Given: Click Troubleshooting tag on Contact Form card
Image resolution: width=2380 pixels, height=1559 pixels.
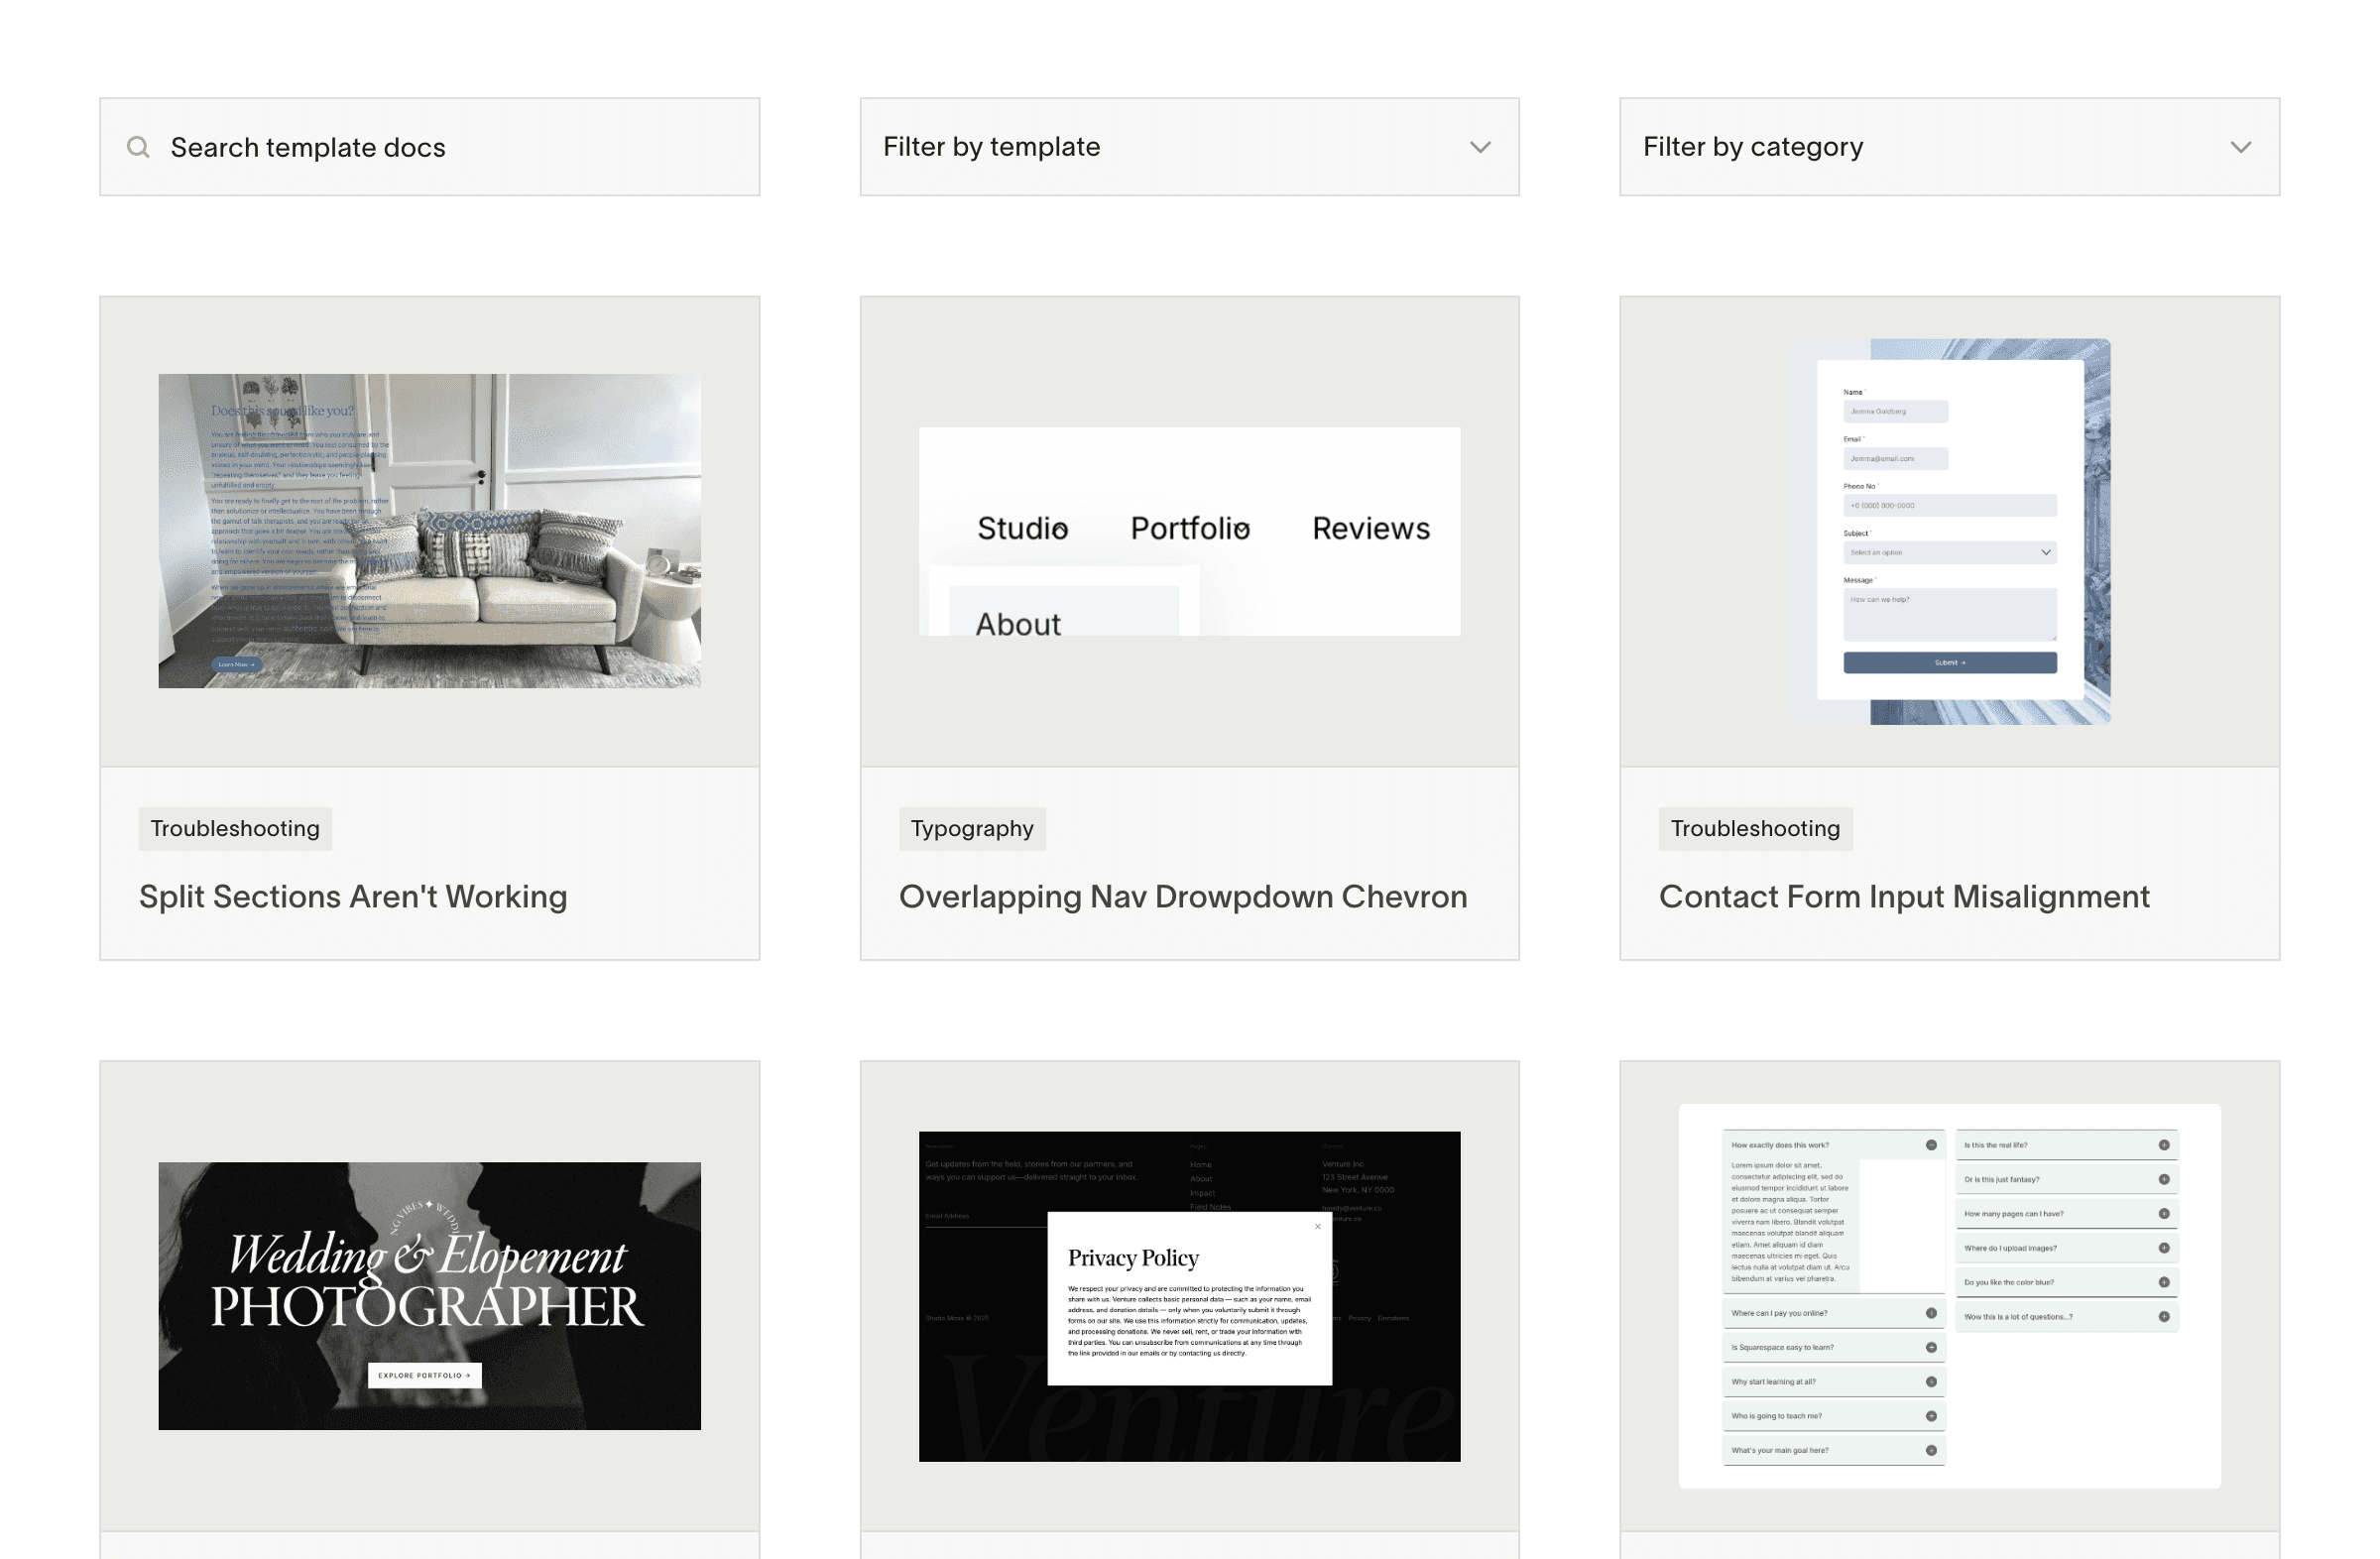Looking at the screenshot, I should [1755, 829].
